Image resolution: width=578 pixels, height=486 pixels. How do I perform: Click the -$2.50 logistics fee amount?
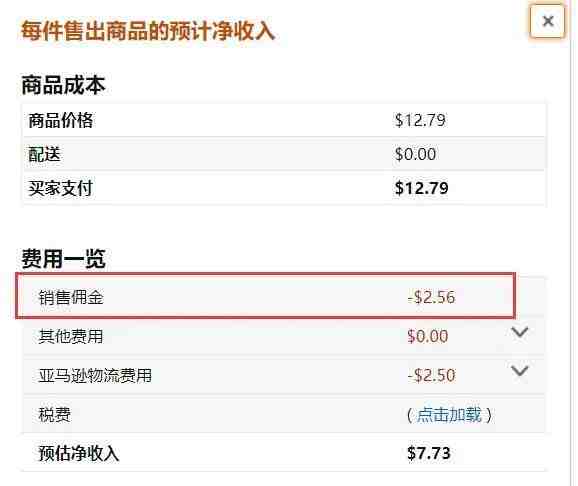[431, 375]
